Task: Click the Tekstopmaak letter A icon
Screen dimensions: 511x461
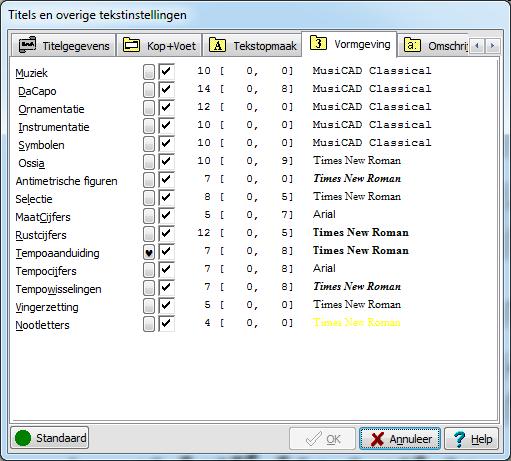Action: coord(217,45)
